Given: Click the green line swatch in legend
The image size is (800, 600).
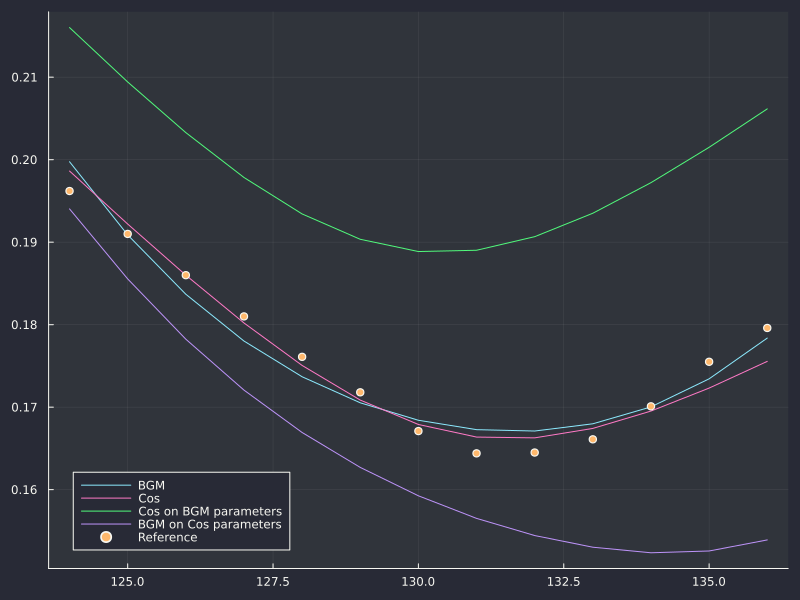Looking at the screenshot, I should [x=106, y=511].
